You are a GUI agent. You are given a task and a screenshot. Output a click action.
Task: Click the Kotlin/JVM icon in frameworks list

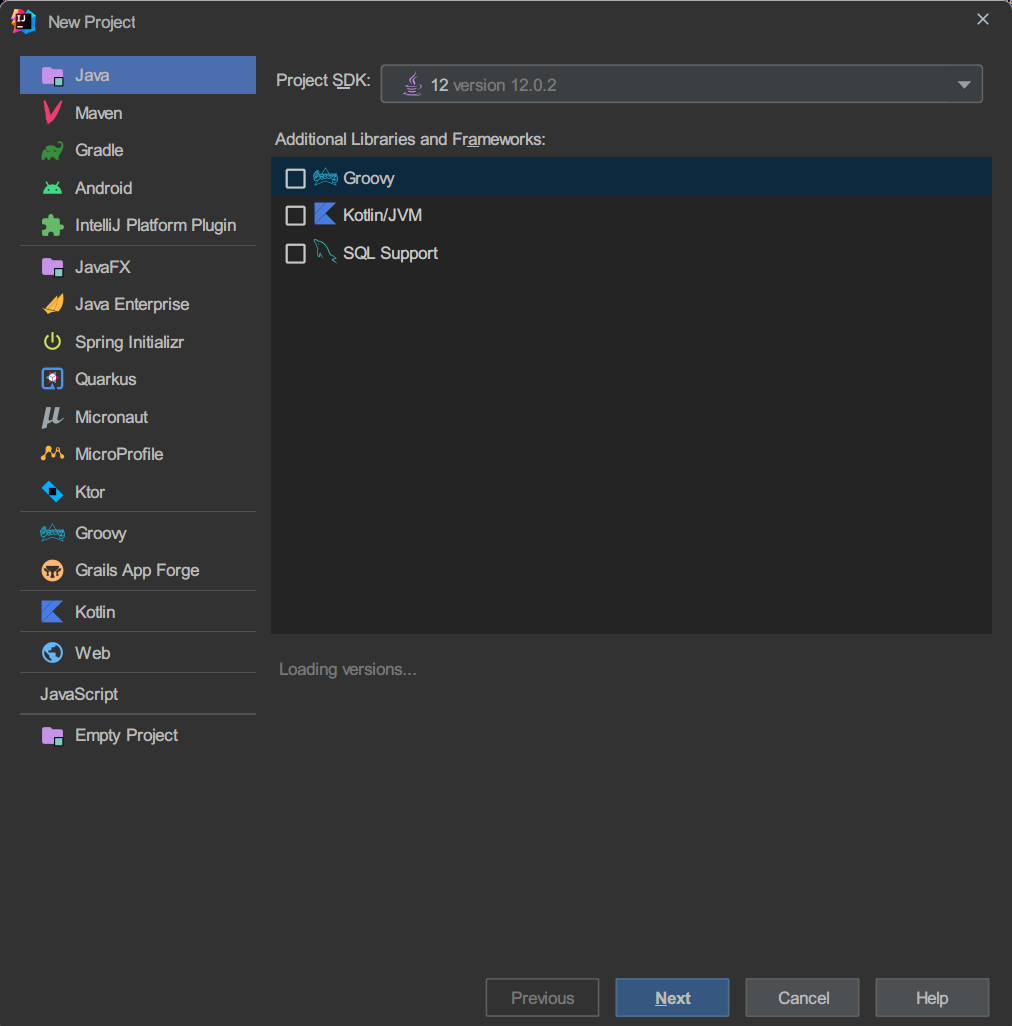(x=325, y=214)
